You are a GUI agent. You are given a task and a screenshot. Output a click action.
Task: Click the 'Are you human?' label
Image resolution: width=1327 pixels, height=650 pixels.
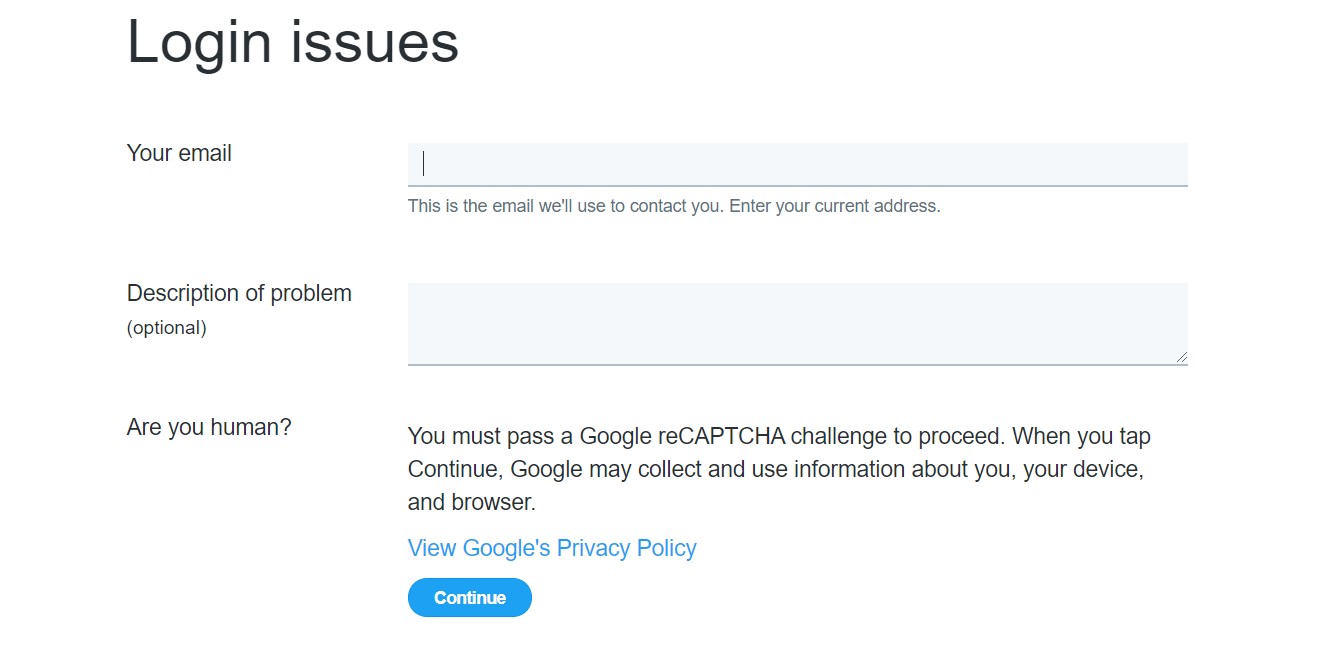(x=209, y=427)
